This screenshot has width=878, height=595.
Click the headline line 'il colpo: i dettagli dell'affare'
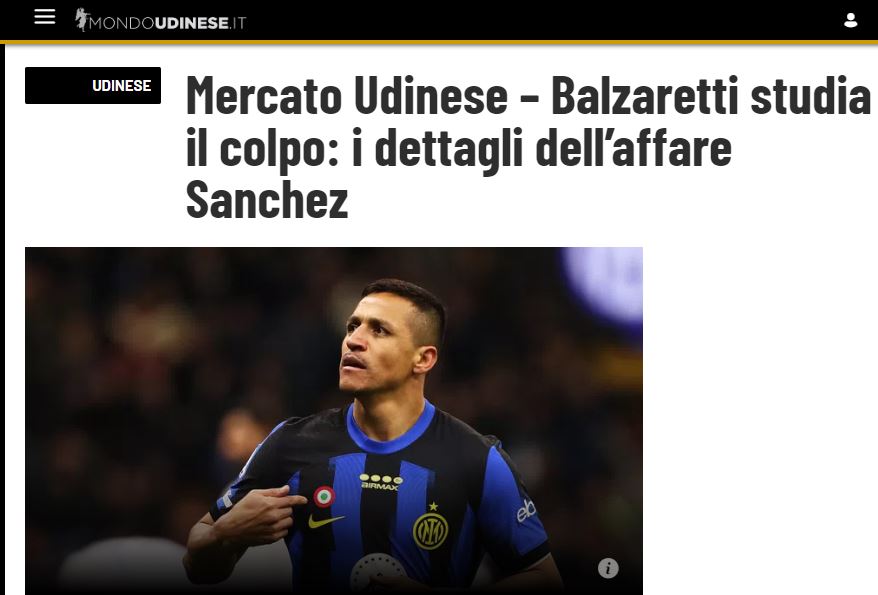[459, 148]
